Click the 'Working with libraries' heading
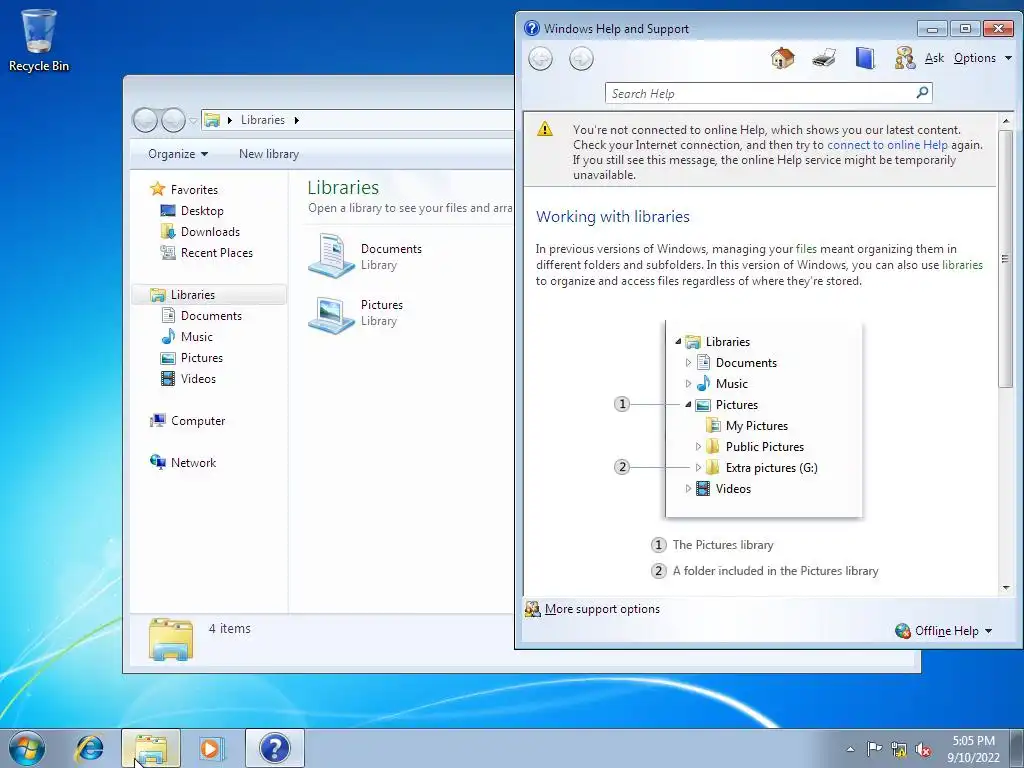This screenshot has width=1024, height=768. pos(613,217)
